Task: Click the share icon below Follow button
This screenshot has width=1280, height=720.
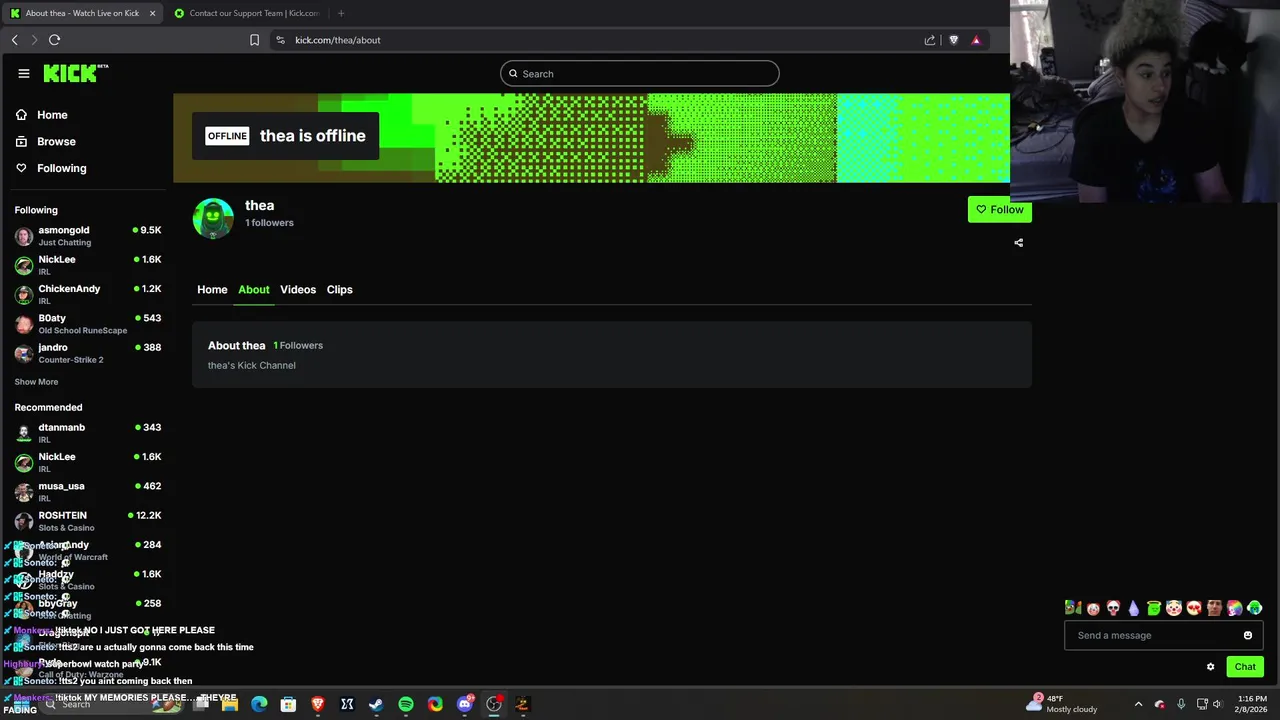Action: click(x=1018, y=242)
